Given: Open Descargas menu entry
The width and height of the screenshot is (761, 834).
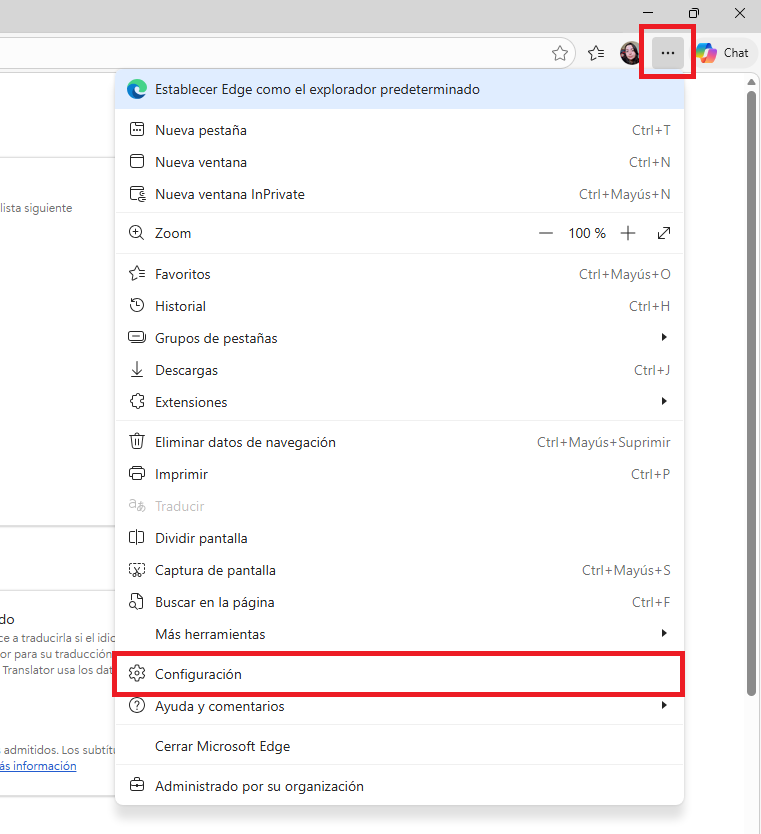Looking at the screenshot, I should [399, 370].
